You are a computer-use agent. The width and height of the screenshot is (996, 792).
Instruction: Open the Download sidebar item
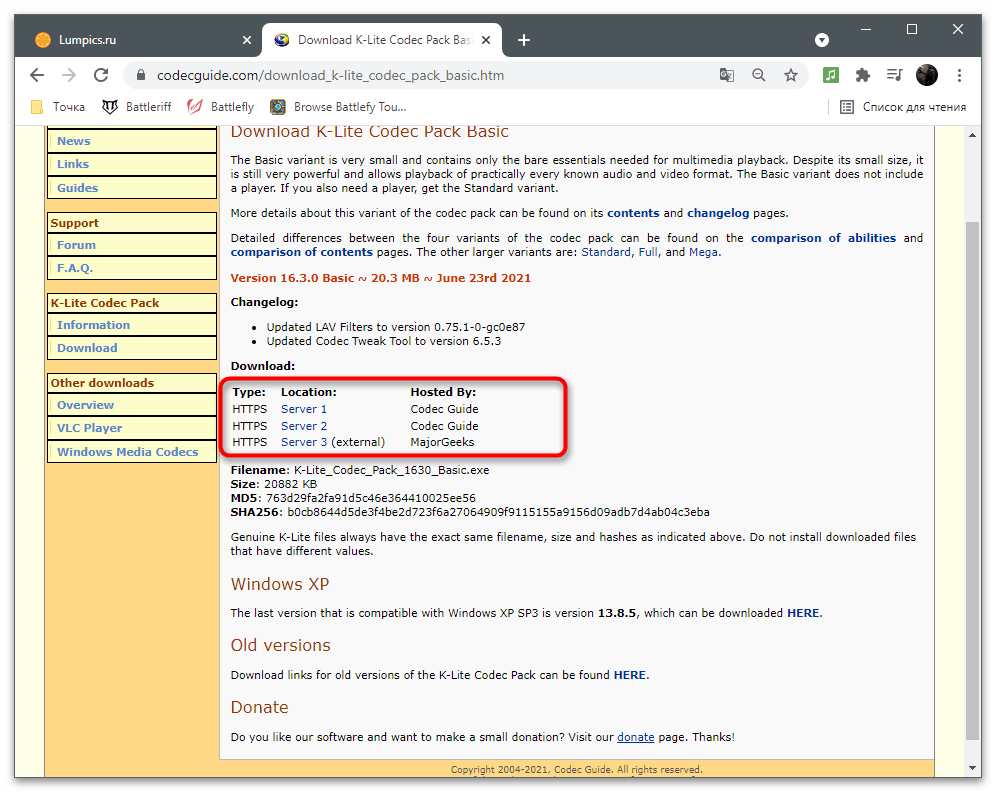[x=131, y=348]
